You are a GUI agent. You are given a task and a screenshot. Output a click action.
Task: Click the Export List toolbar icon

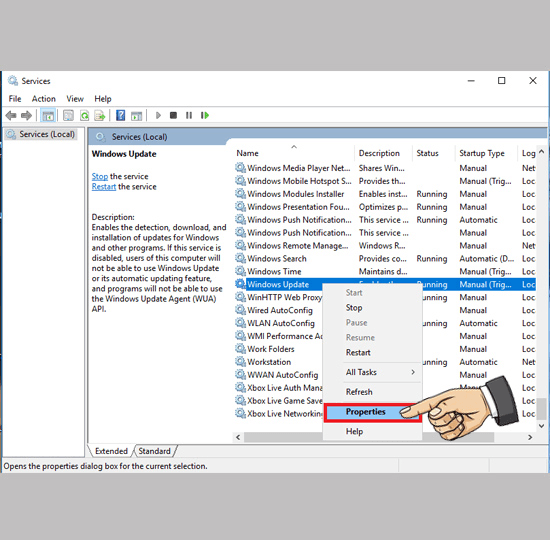[x=100, y=115]
